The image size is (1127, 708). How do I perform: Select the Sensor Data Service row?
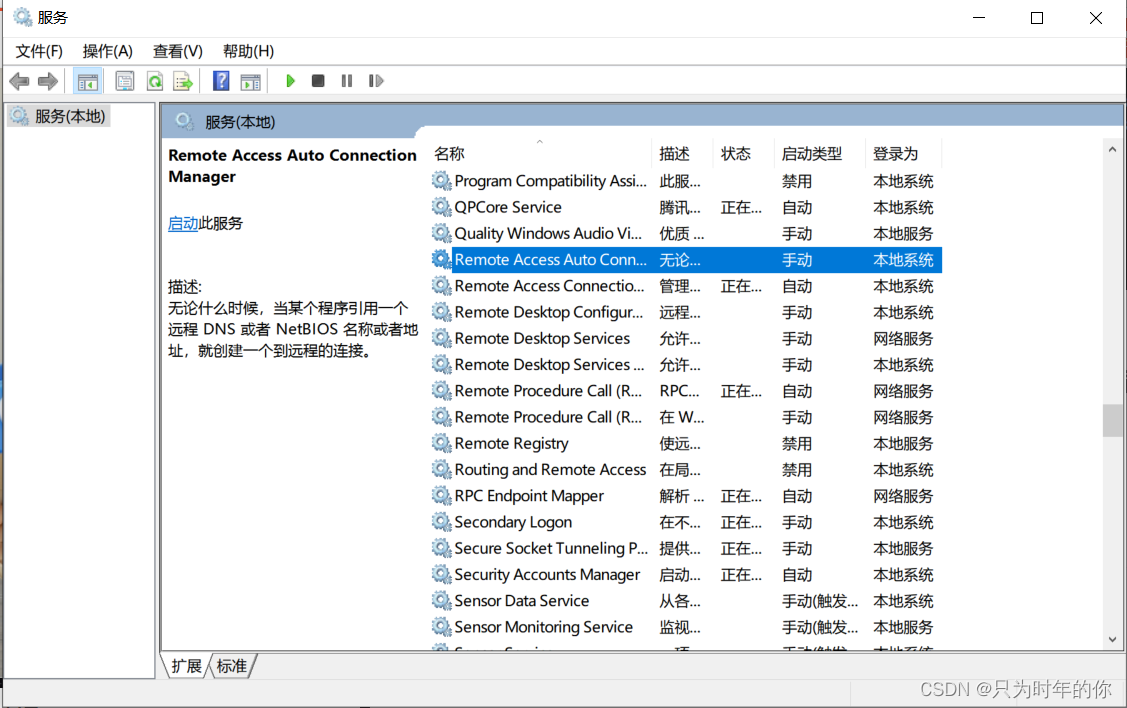tap(686, 601)
